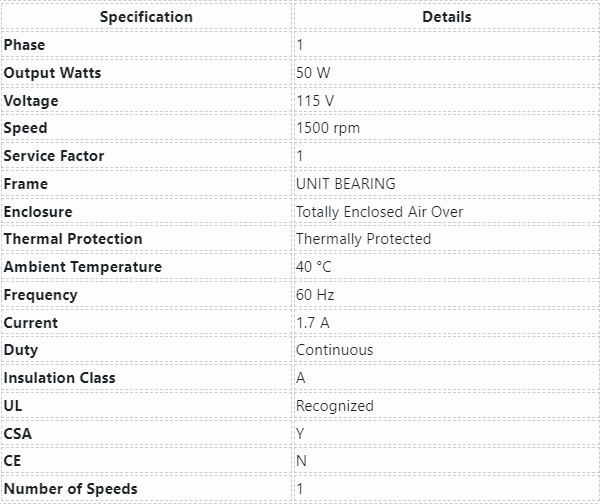
Task: Select the 50 W value cell
Action: (x=313, y=73)
